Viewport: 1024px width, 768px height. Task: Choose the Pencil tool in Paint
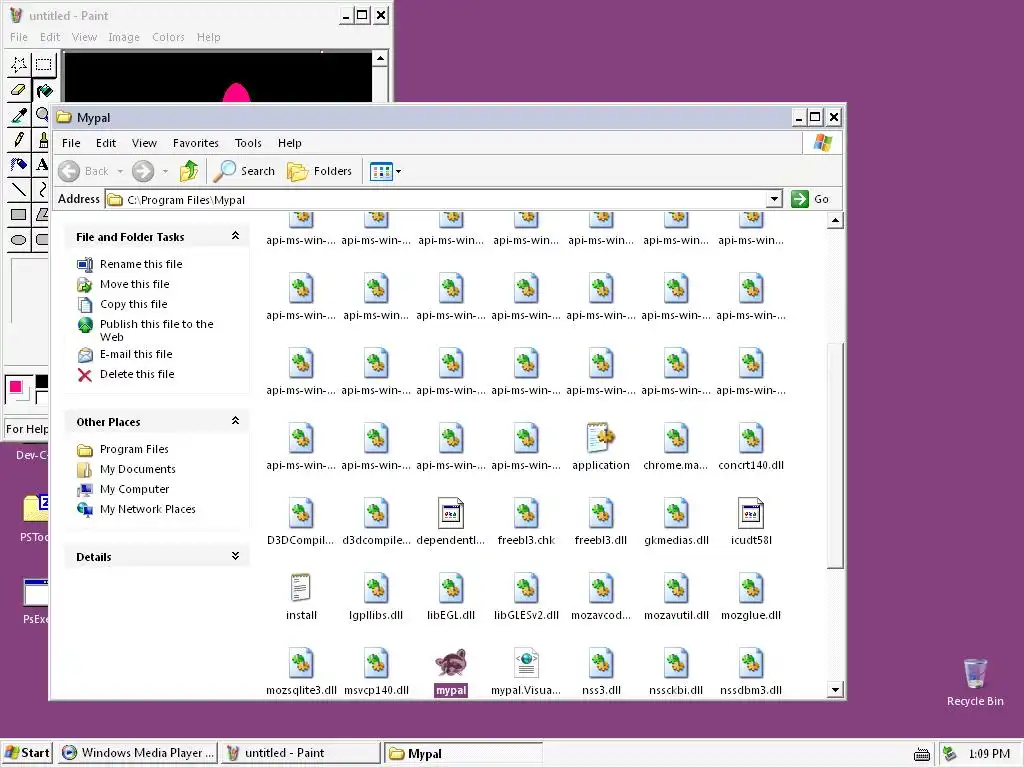(19, 139)
